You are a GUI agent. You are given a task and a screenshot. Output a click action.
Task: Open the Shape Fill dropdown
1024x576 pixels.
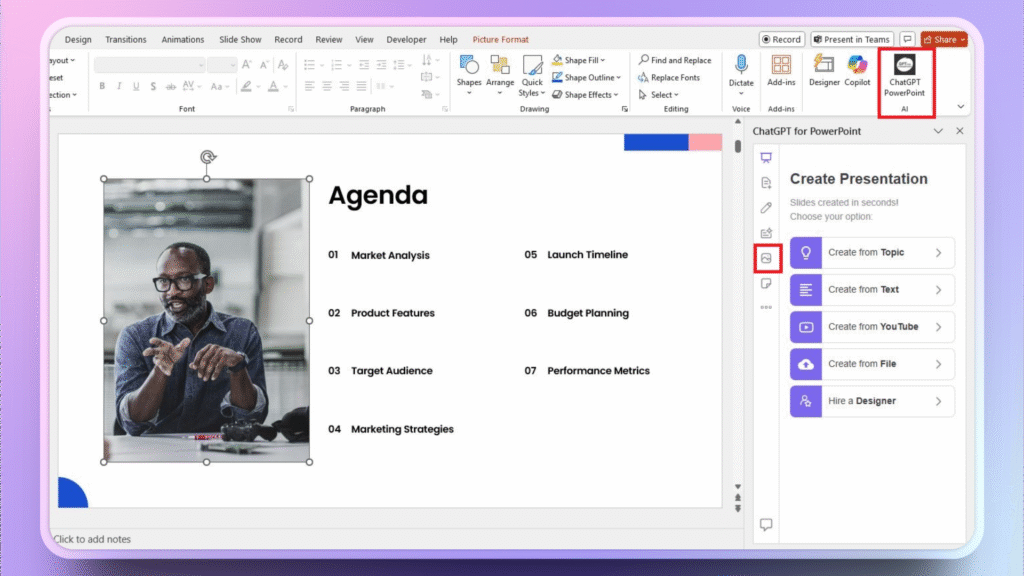coord(584,60)
